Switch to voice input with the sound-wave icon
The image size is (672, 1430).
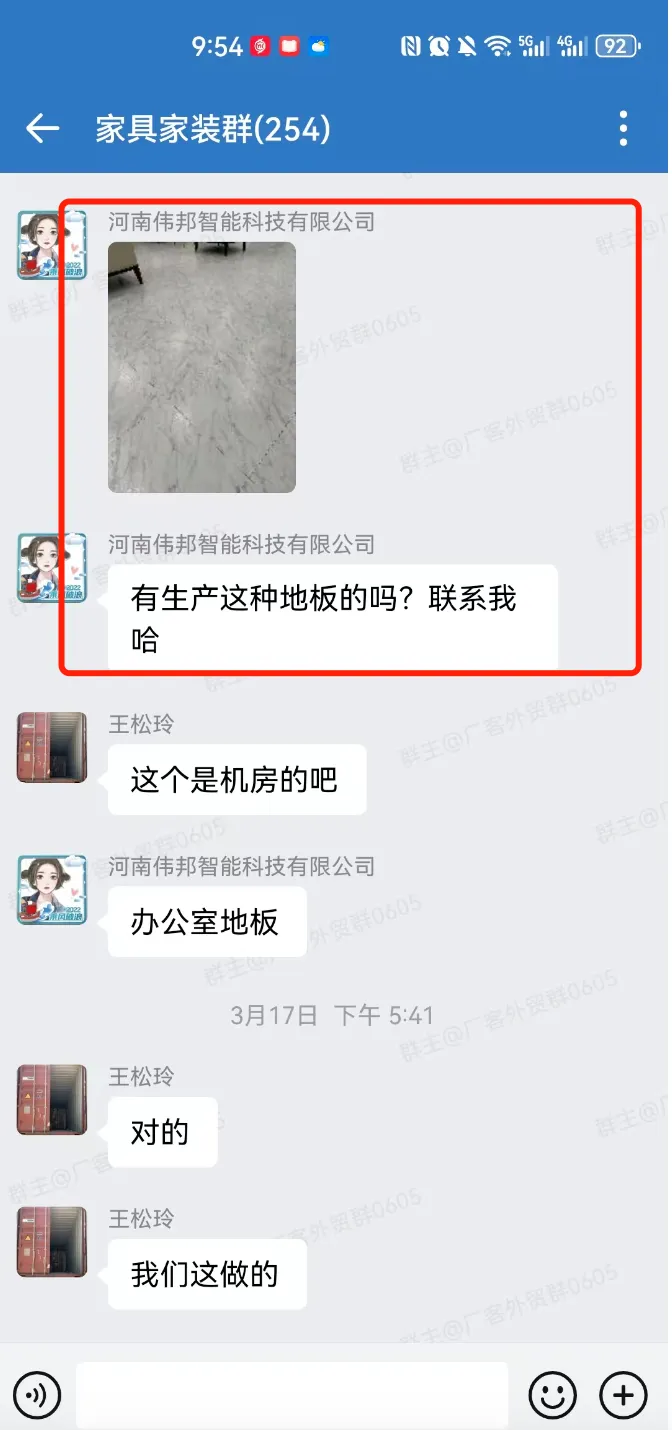coord(38,1394)
